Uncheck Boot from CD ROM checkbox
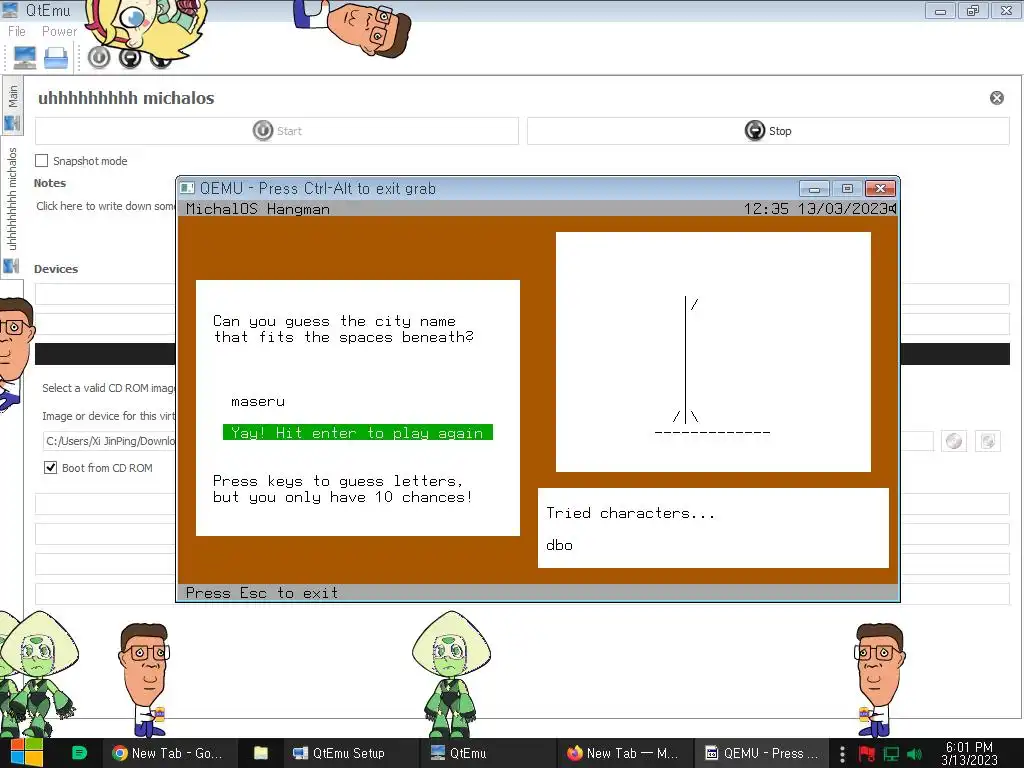 pyautogui.click(x=50, y=468)
